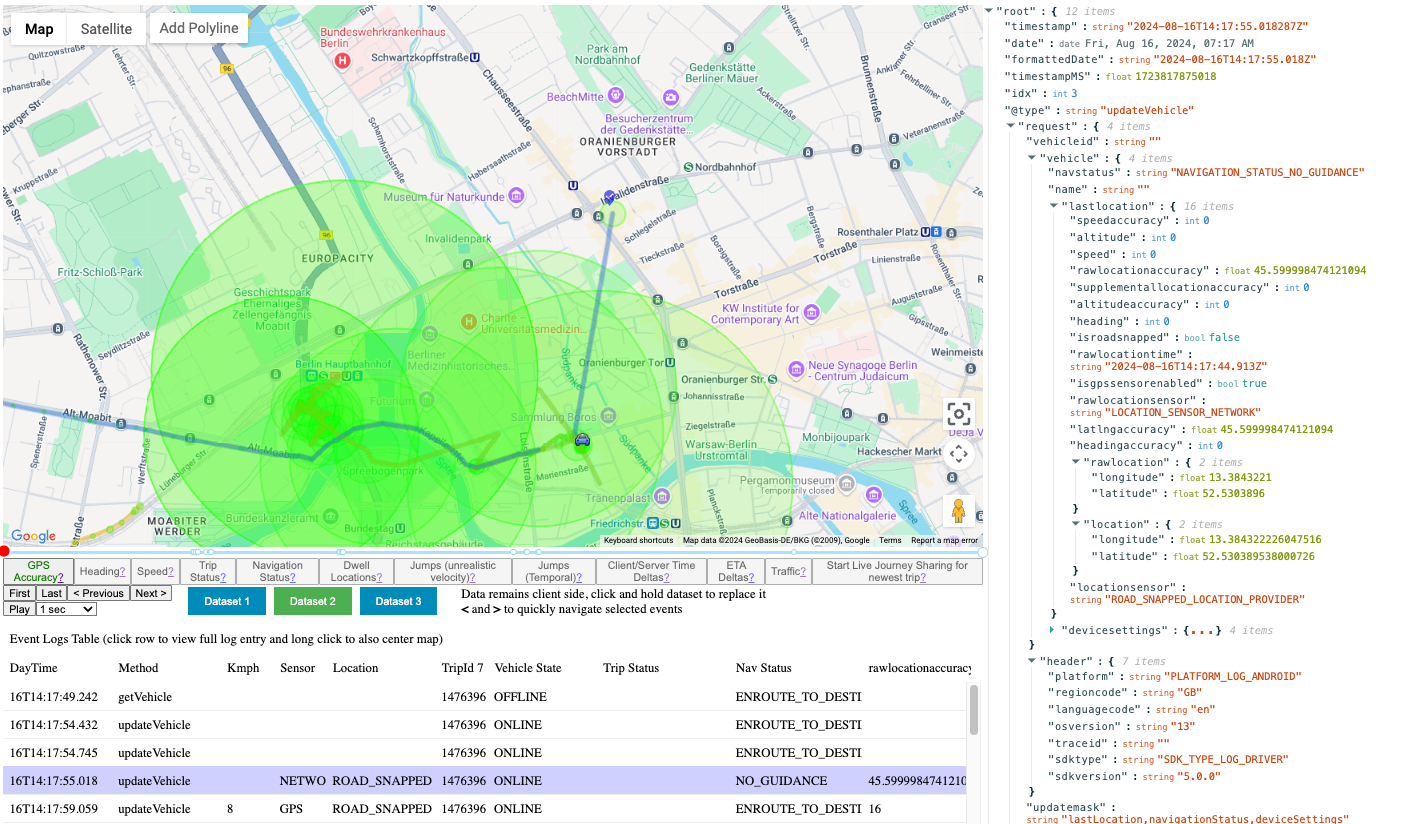The width and height of the screenshot is (1407, 824).
Task: Toggle Jumps (Temporal) overlay
Action: coord(553,571)
